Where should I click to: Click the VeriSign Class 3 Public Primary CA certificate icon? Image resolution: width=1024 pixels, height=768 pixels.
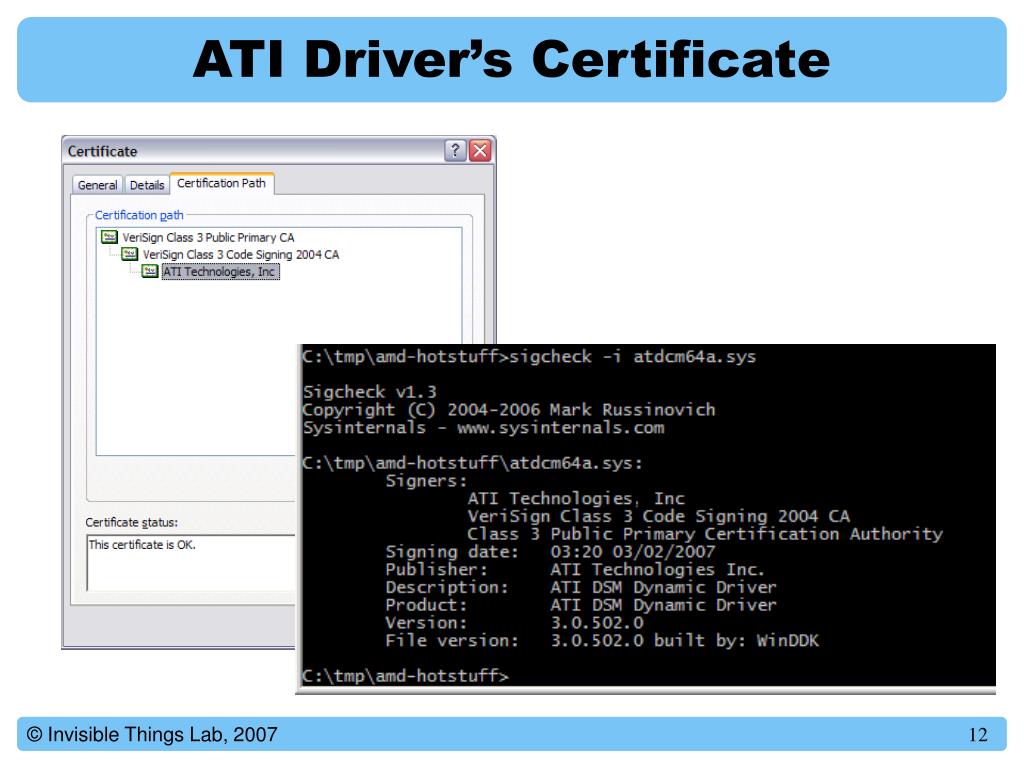pyautogui.click(x=109, y=237)
